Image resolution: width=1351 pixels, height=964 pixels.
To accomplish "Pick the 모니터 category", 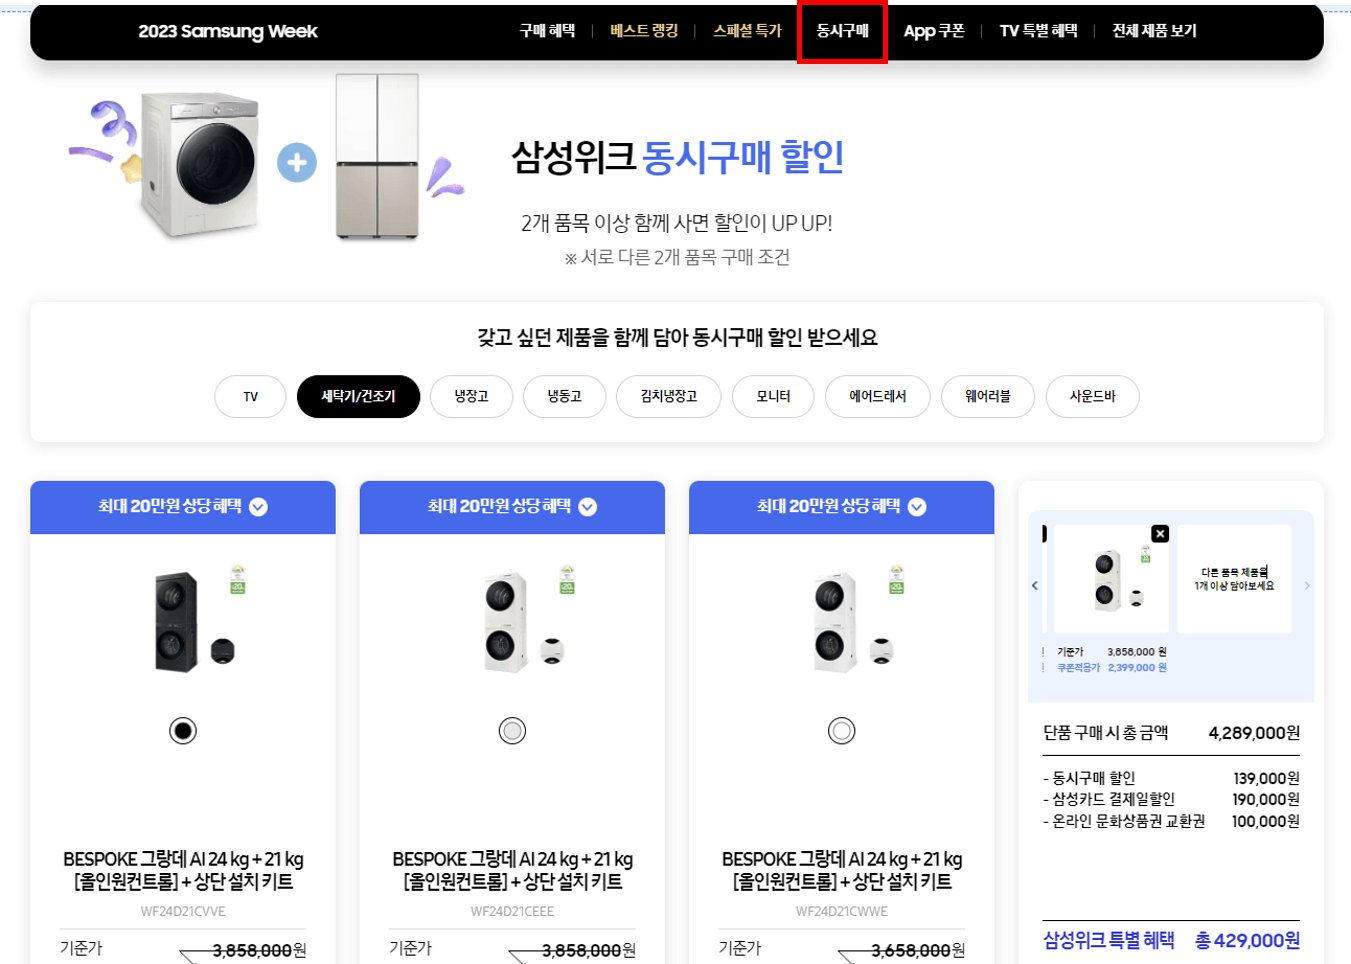I will (x=773, y=397).
